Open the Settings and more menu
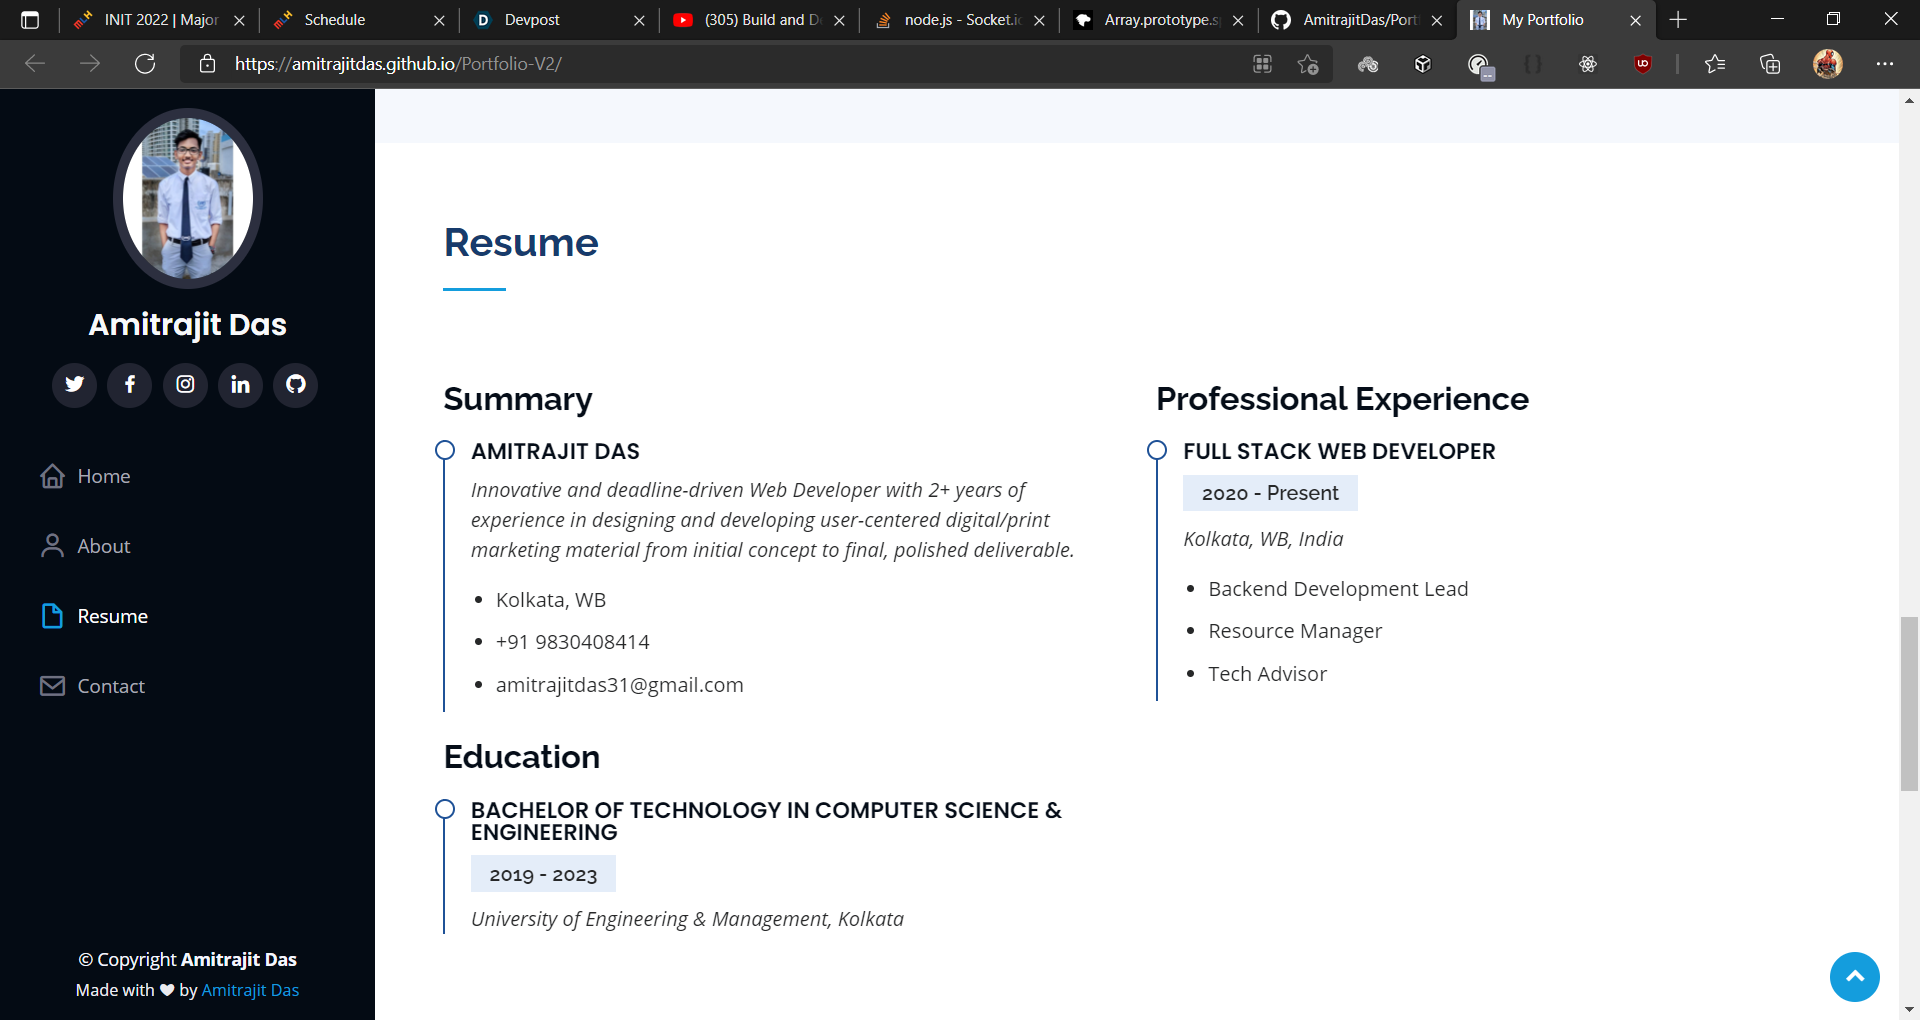The width and height of the screenshot is (1920, 1020). tap(1885, 64)
